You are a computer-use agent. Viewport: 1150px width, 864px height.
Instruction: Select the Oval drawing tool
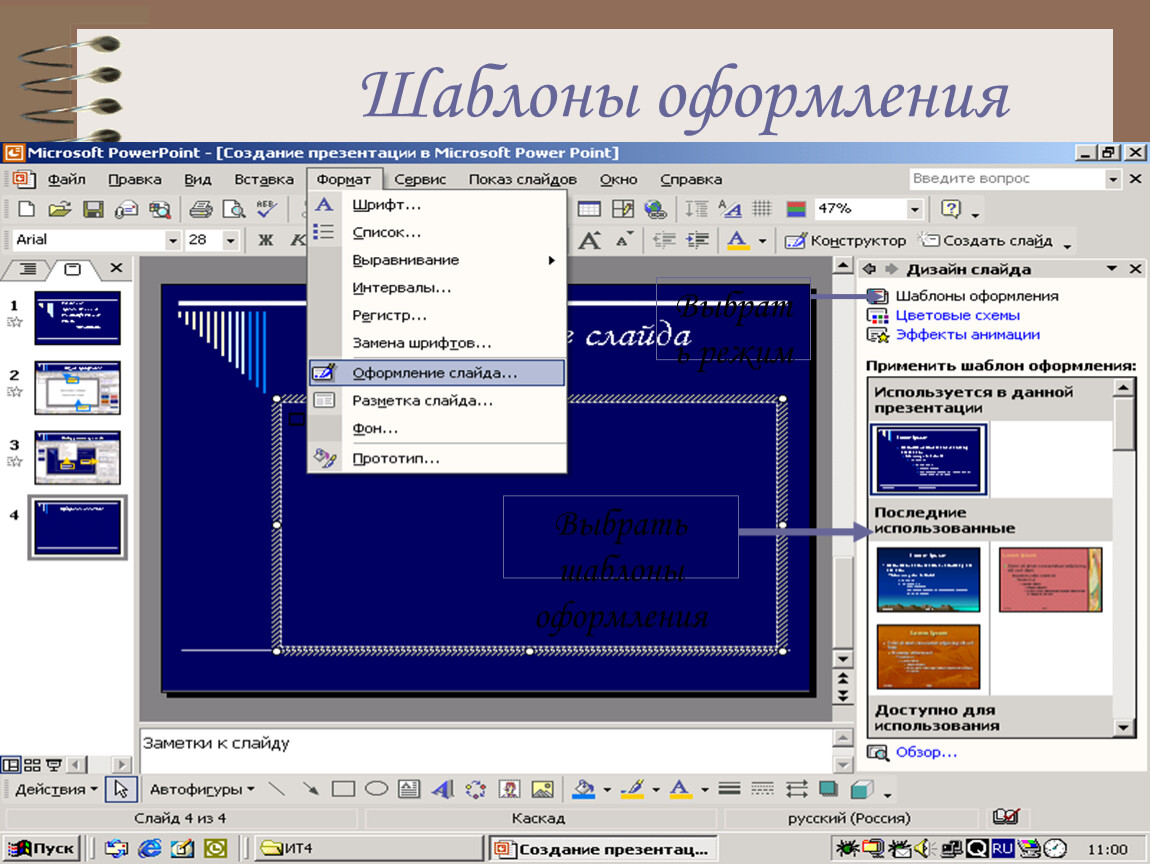pos(376,789)
